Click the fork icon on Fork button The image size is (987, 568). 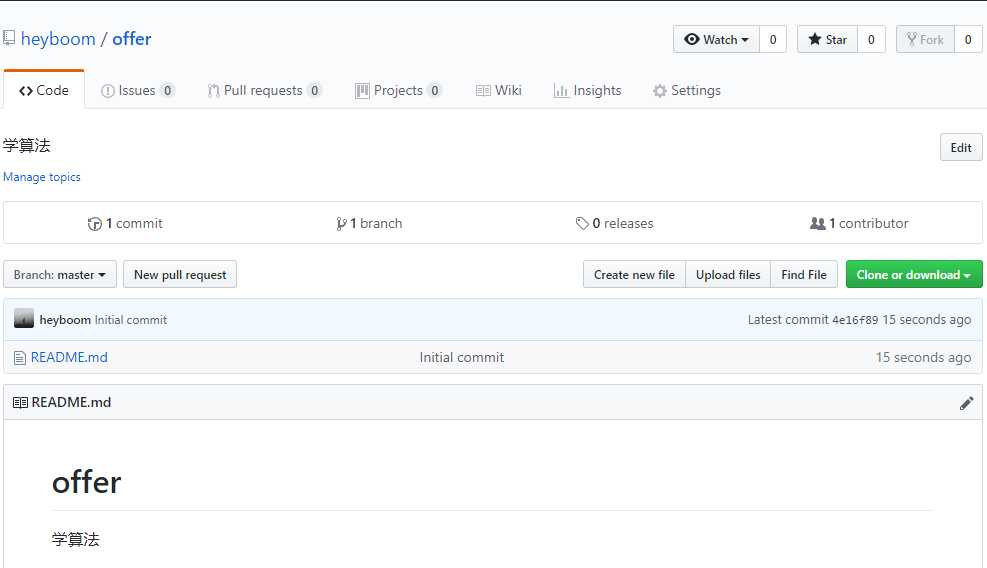click(911, 39)
